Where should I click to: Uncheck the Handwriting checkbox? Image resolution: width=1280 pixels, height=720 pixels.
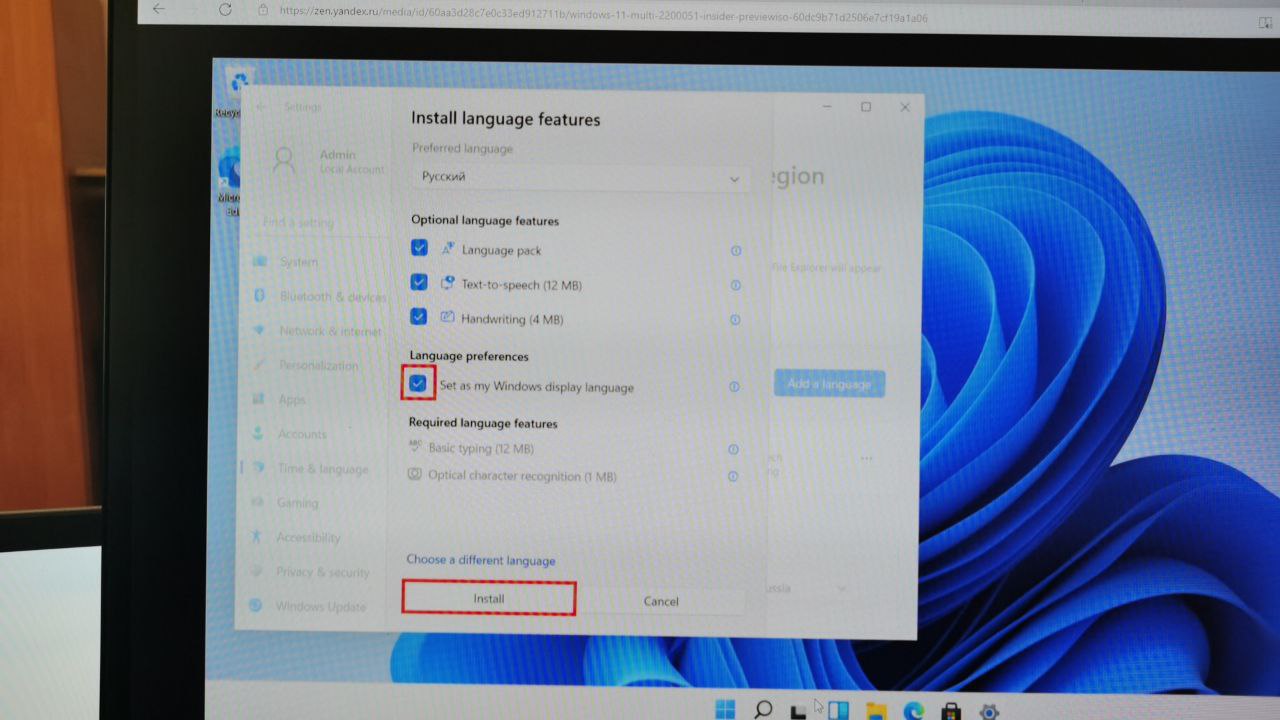pyautogui.click(x=418, y=316)
